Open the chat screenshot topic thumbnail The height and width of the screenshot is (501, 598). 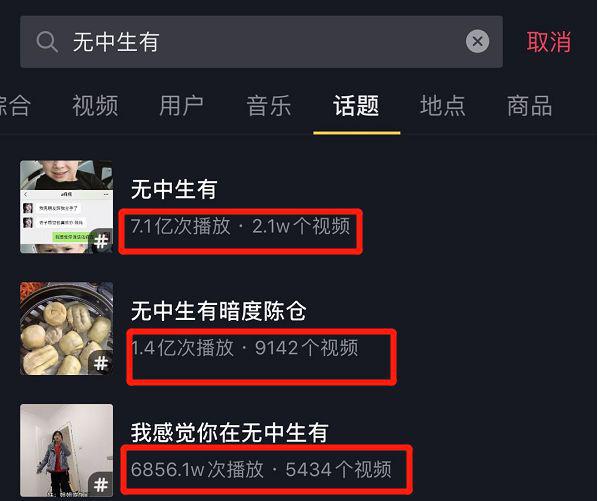pyautogui.click(x=67, y=207)
